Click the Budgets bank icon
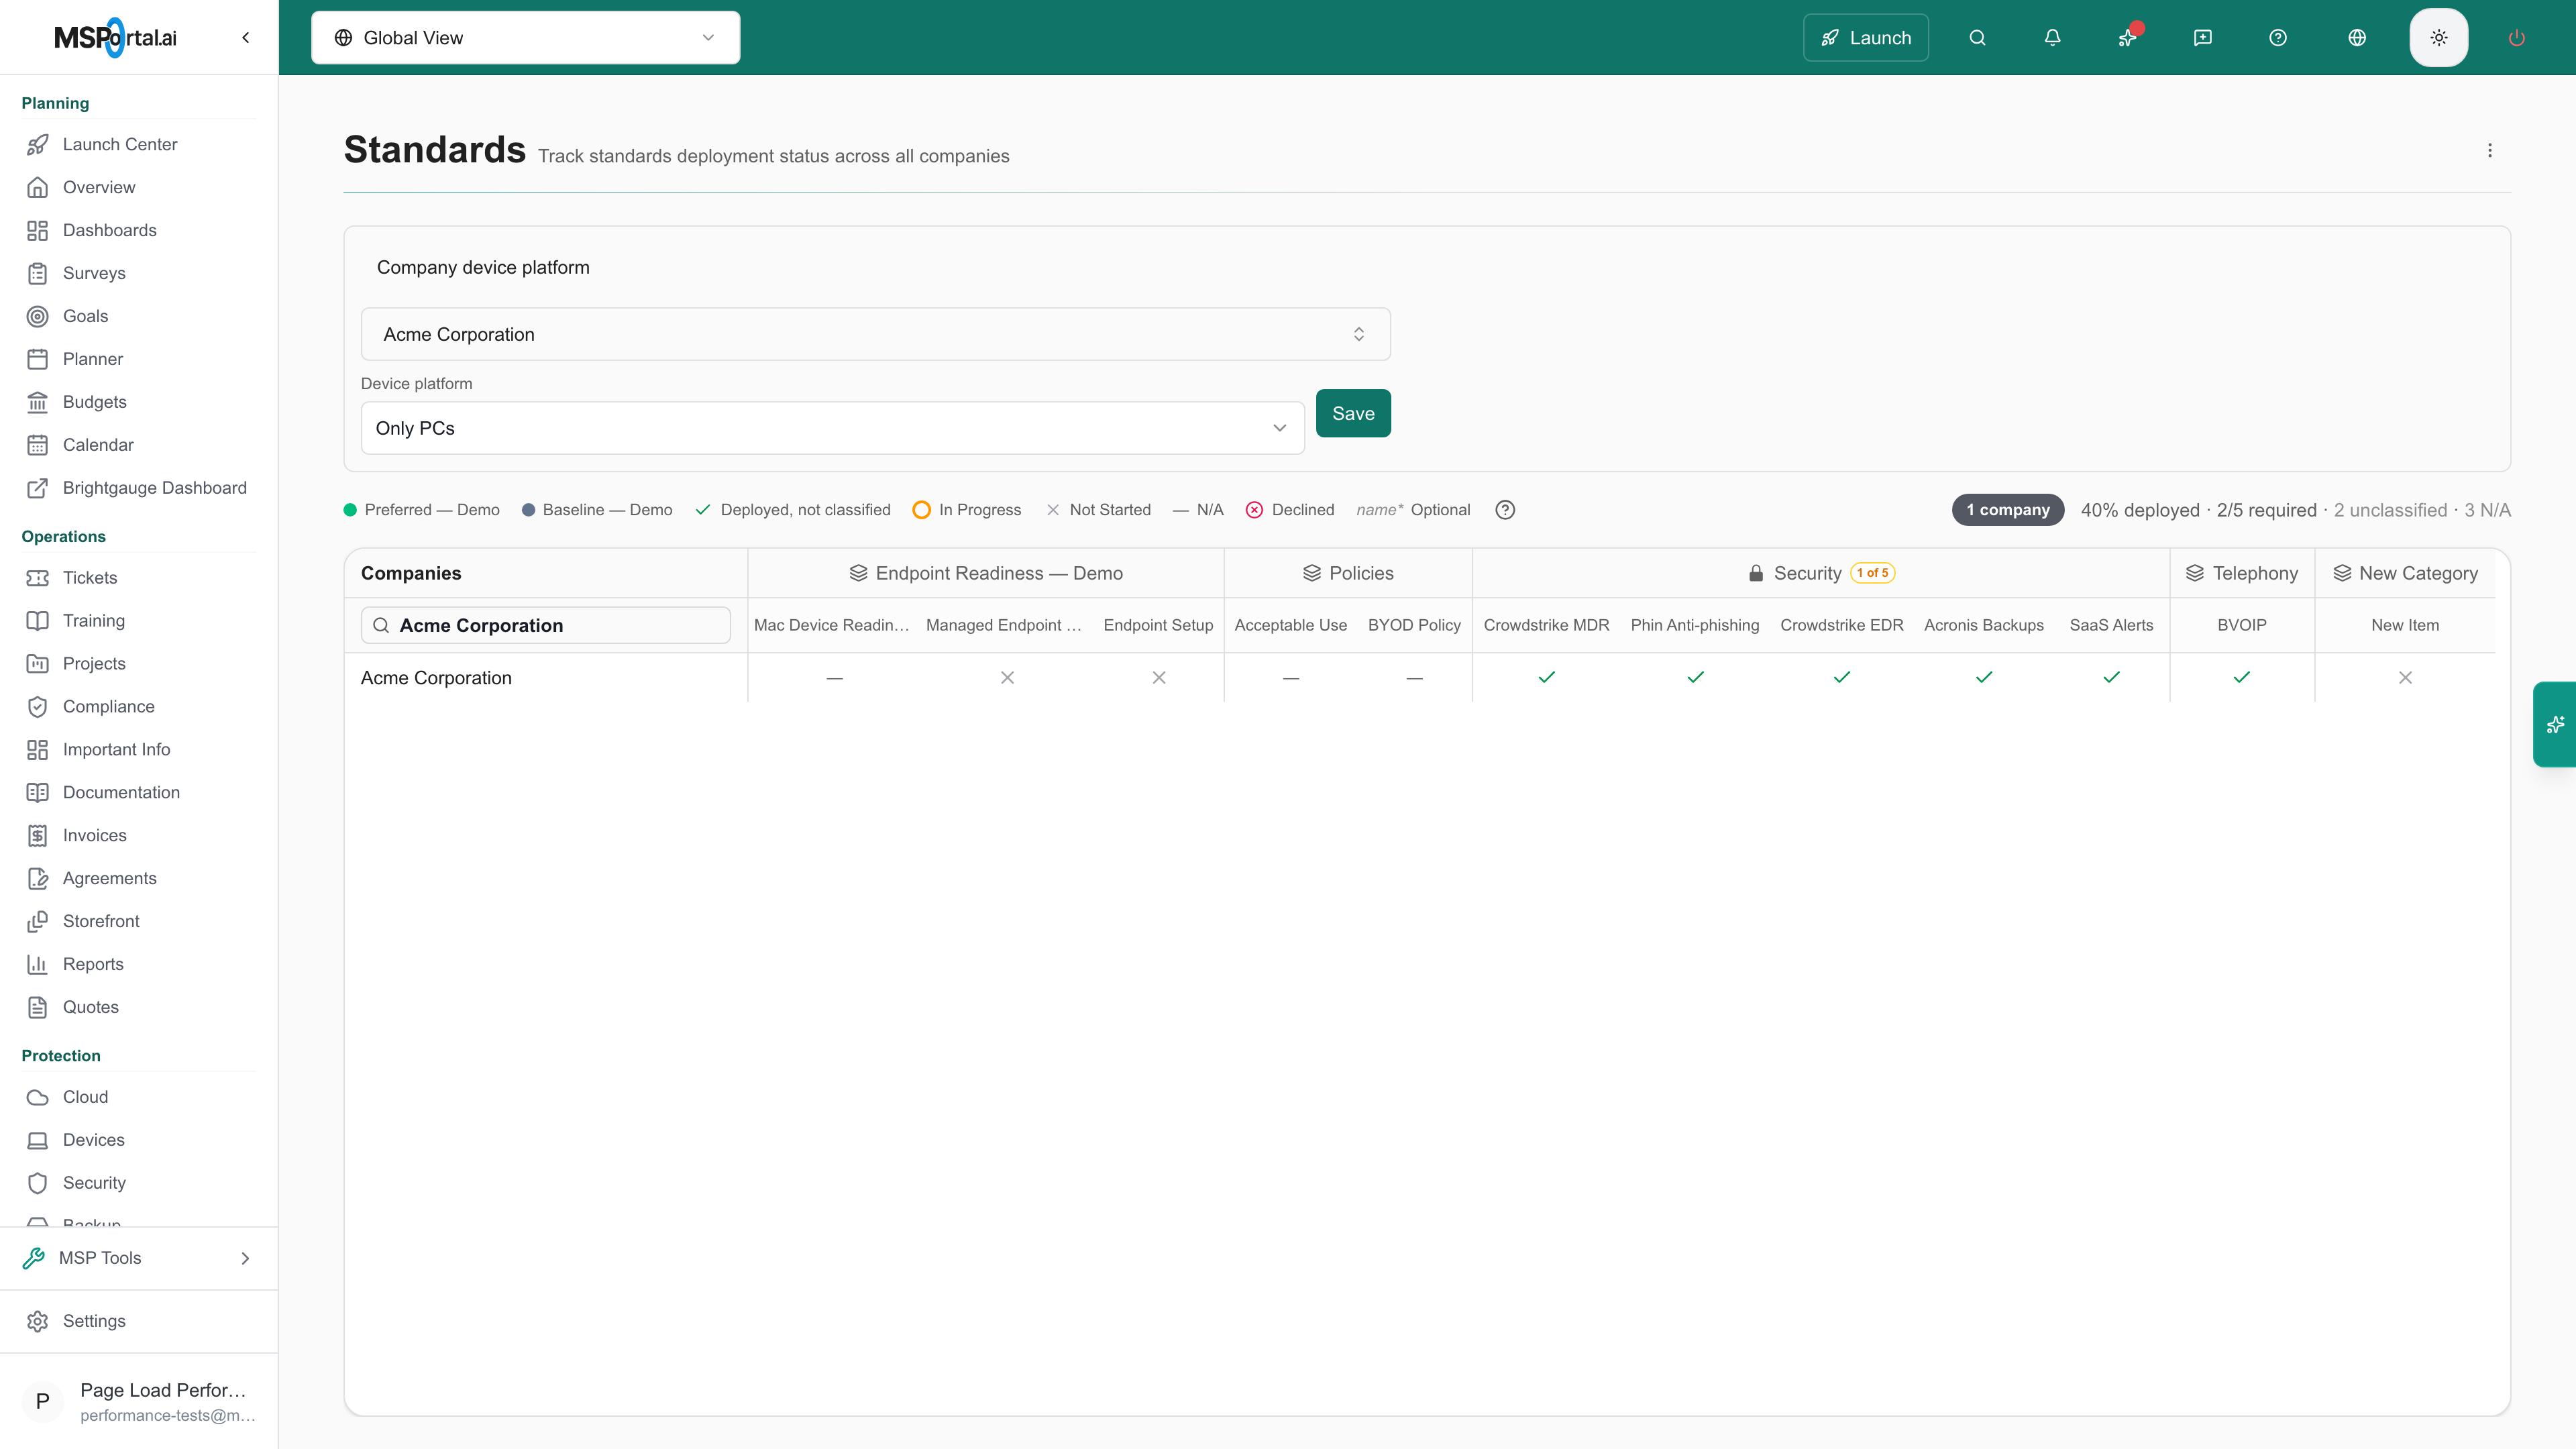 tap(37, 402)
